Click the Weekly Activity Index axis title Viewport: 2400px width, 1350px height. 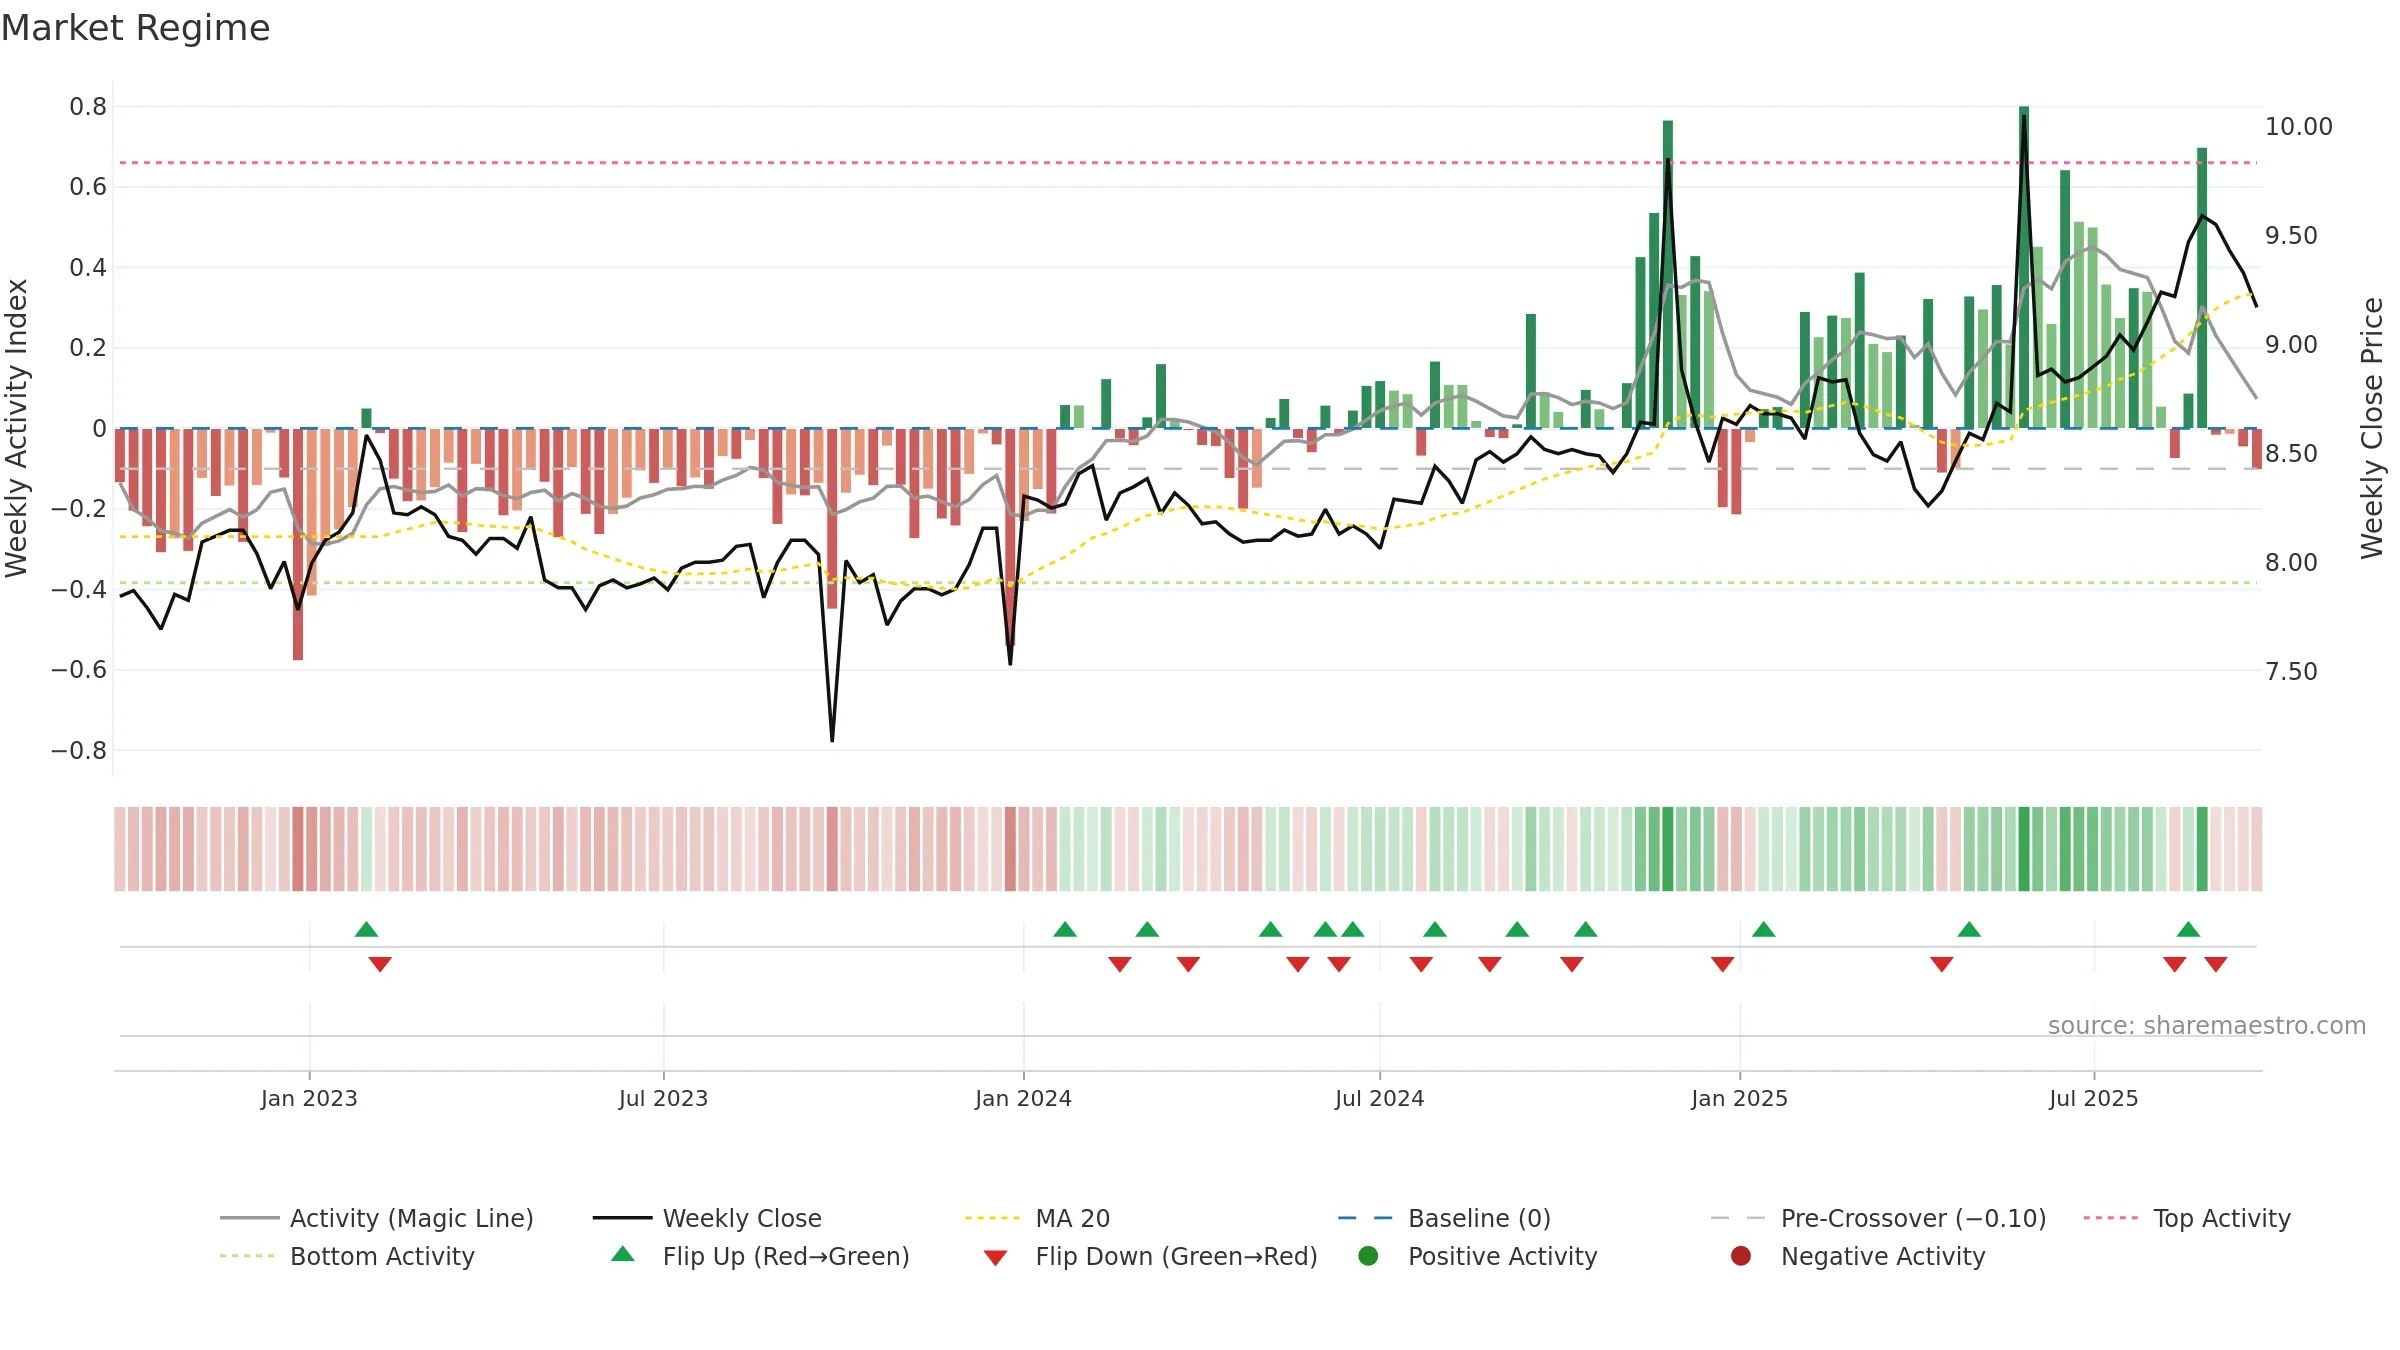[x=16, y=428]
